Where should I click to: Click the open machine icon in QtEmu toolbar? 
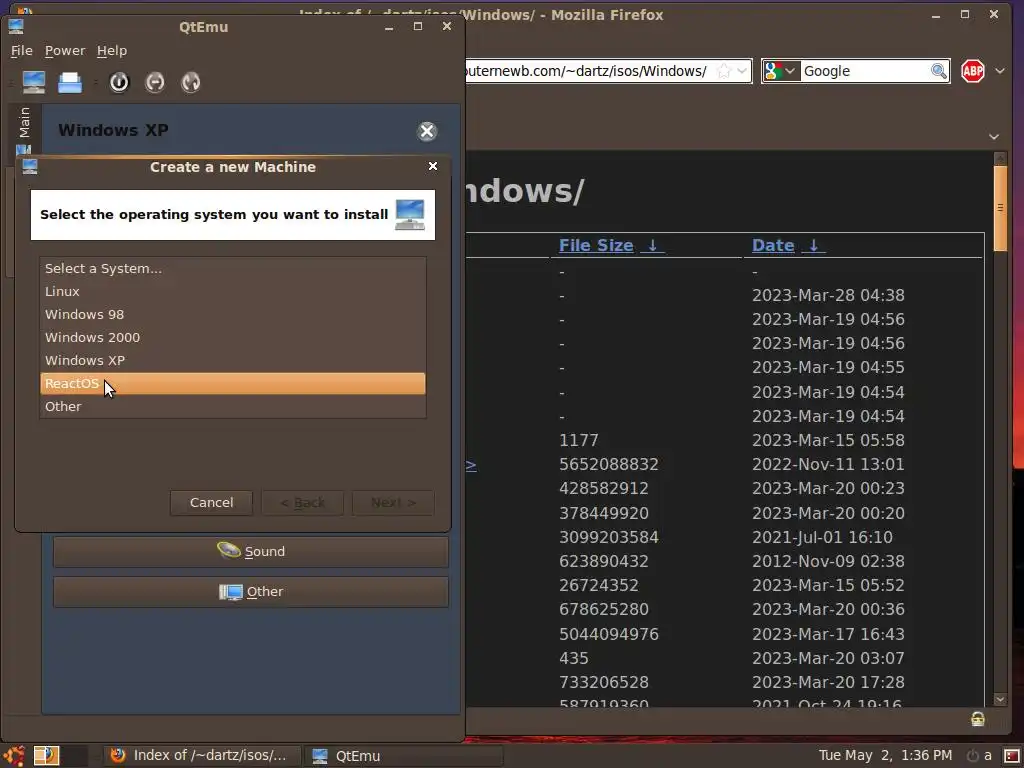tap(70, 82)
